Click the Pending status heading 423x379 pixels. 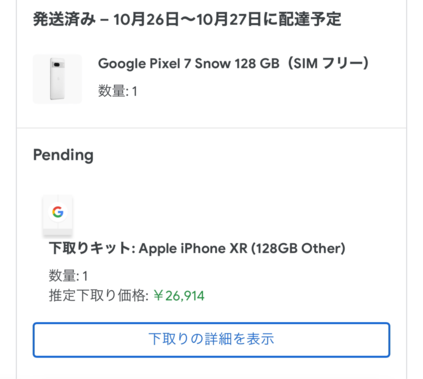[63, 155]
